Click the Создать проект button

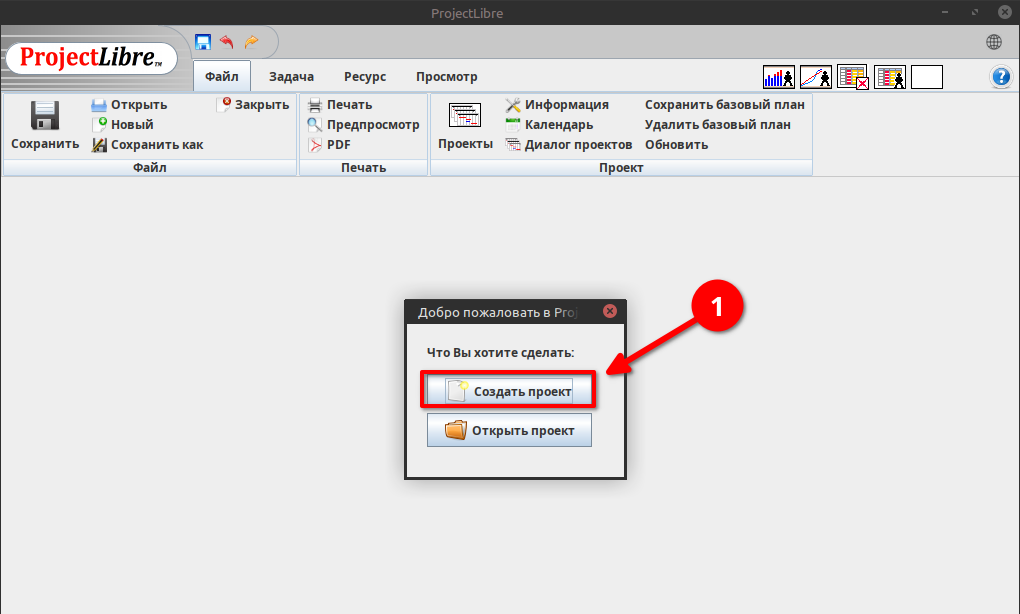[509, 391]
